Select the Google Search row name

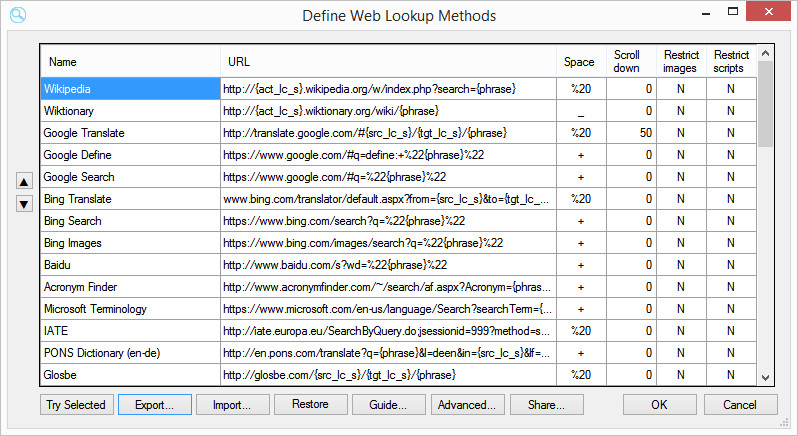(130, 177)
